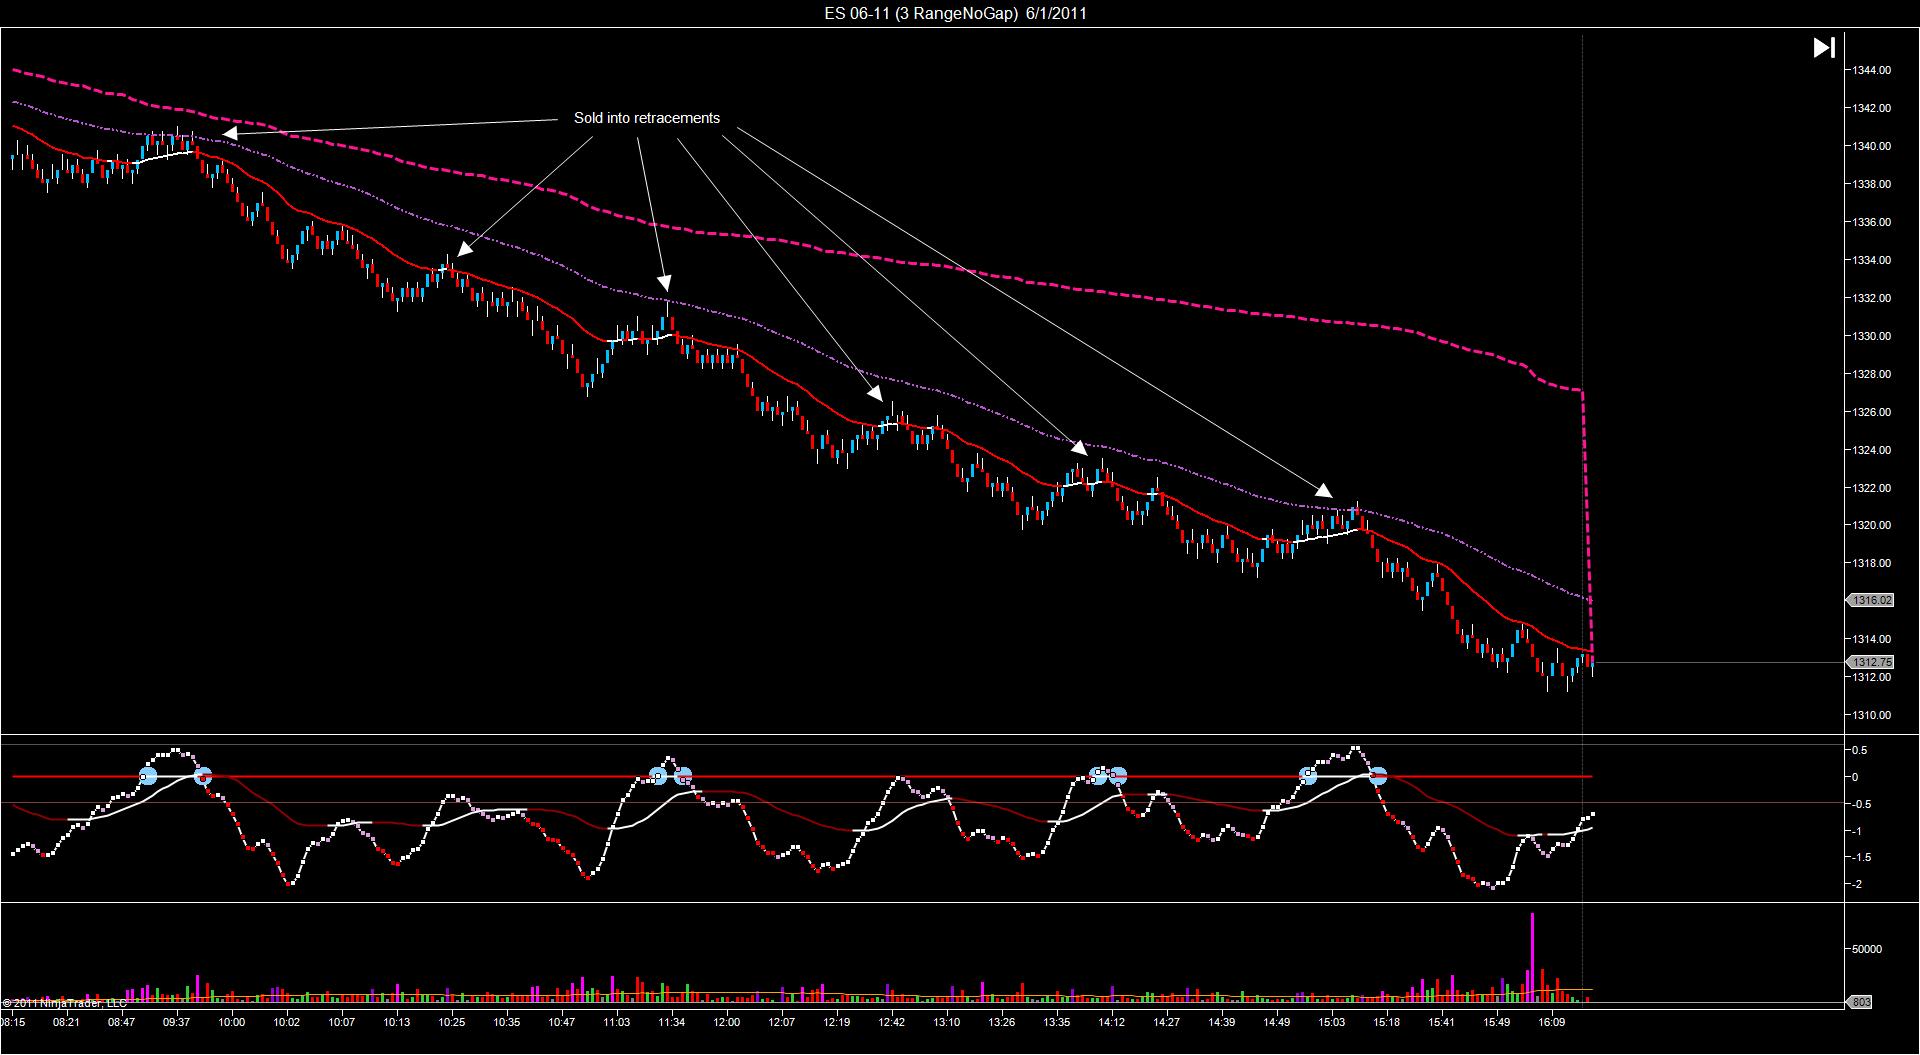Click the 1338.00 price axis label

tap(1871, 184)
